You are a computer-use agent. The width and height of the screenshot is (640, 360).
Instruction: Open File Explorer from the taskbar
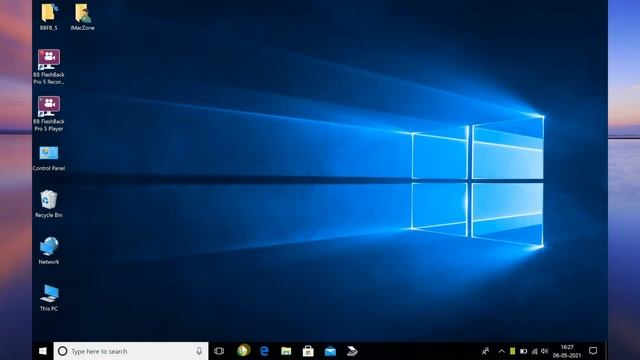pyautogui.click(x=286, y=351)
